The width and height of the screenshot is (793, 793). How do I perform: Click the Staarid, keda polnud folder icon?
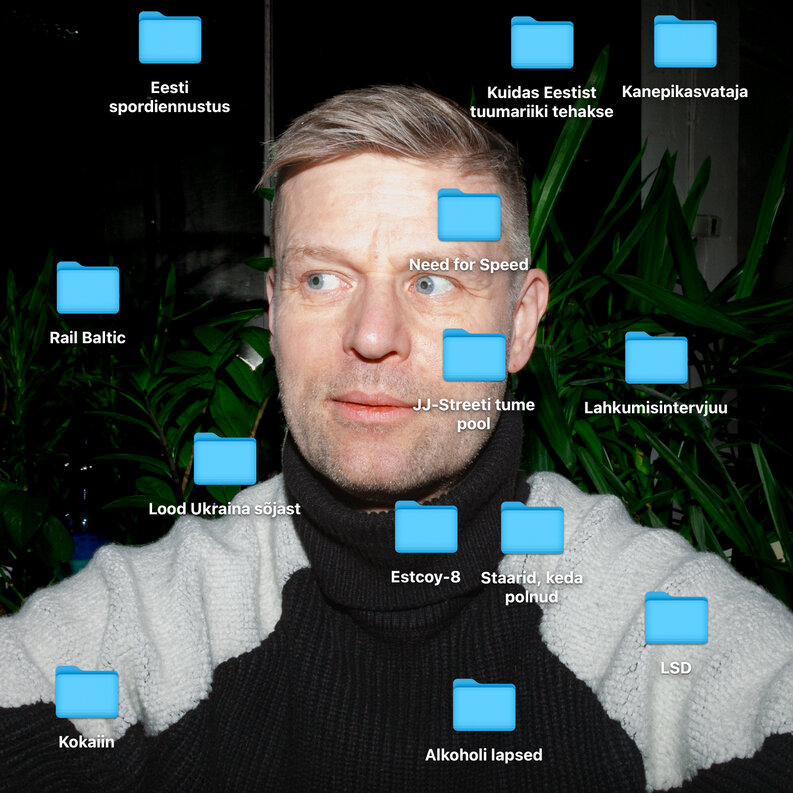[x=531, y=528]
